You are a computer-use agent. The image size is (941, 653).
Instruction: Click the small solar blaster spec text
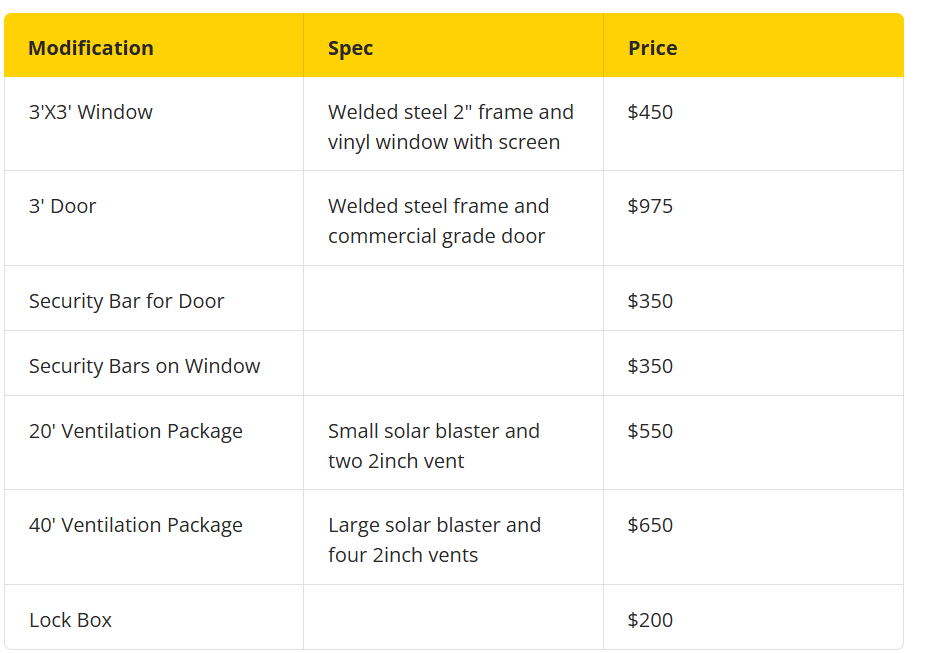click(433, 446)
